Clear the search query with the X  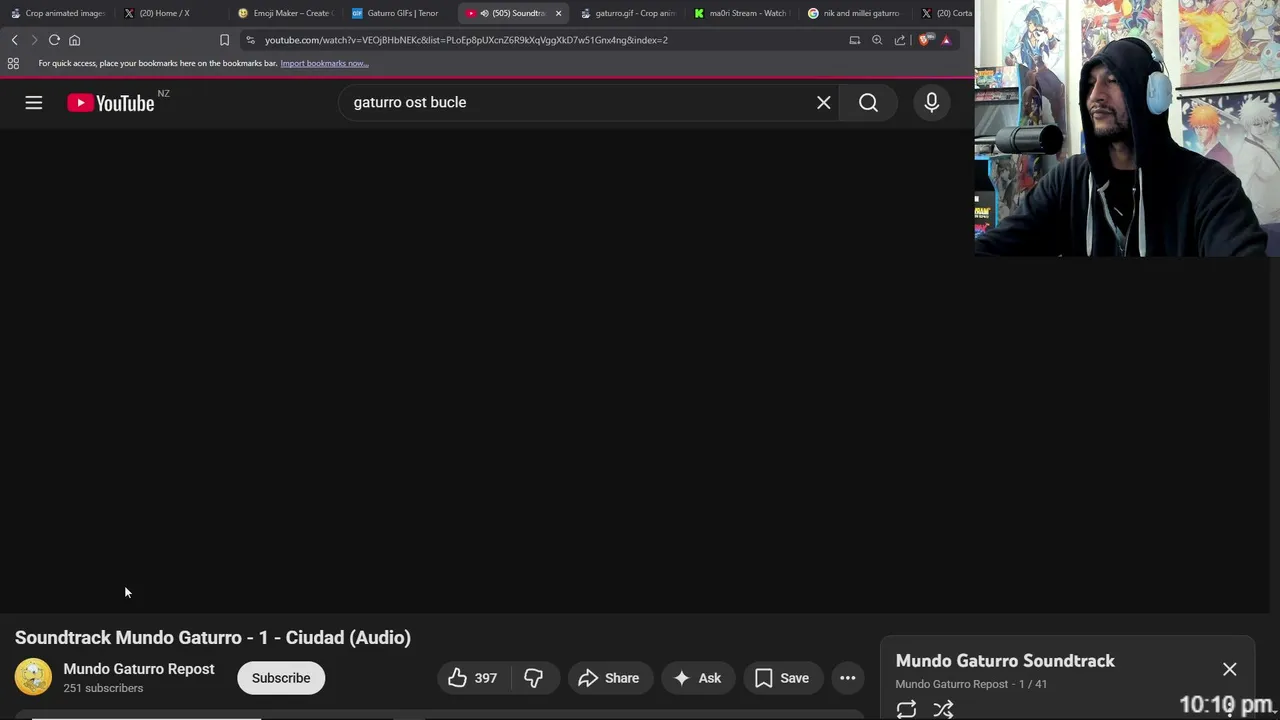point(824,102)
